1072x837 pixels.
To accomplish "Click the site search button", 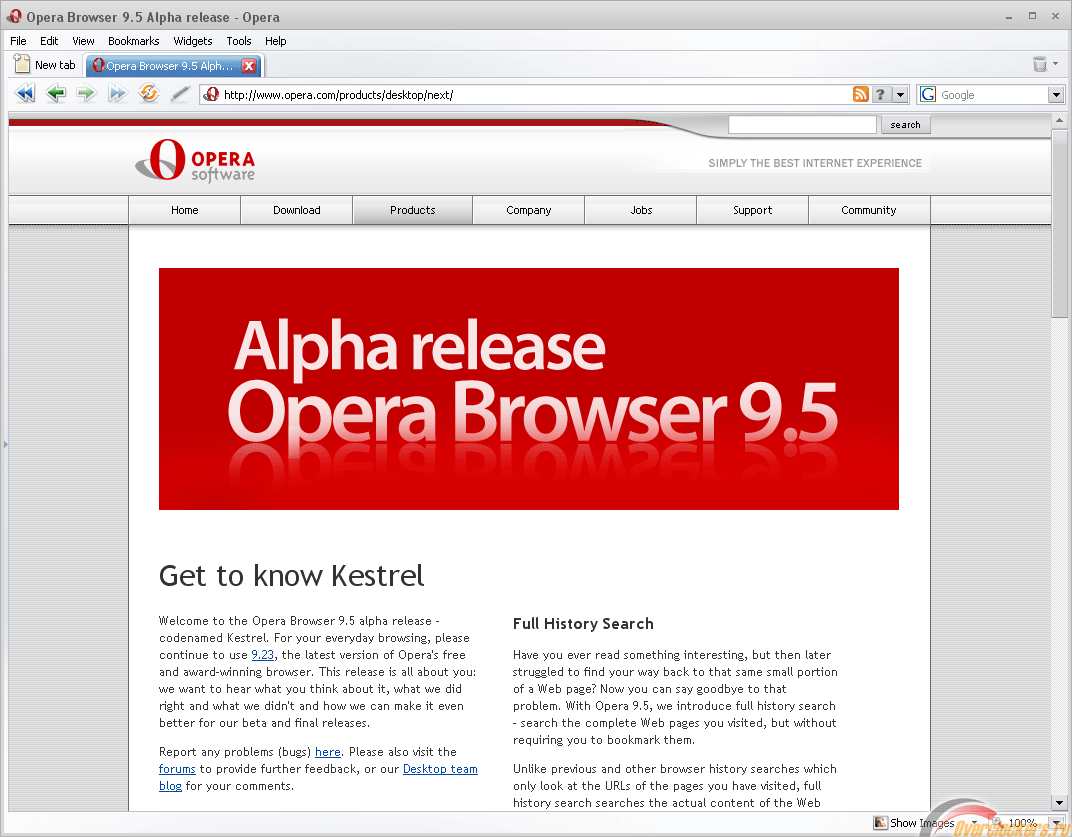I will click(x=905, y=125).
